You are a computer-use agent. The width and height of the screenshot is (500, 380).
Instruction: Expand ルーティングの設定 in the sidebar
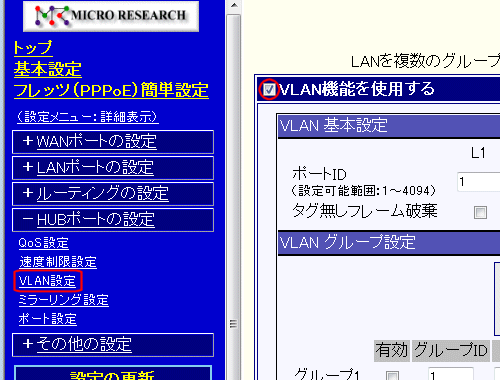pyautogui.click(x=113, y=194)
